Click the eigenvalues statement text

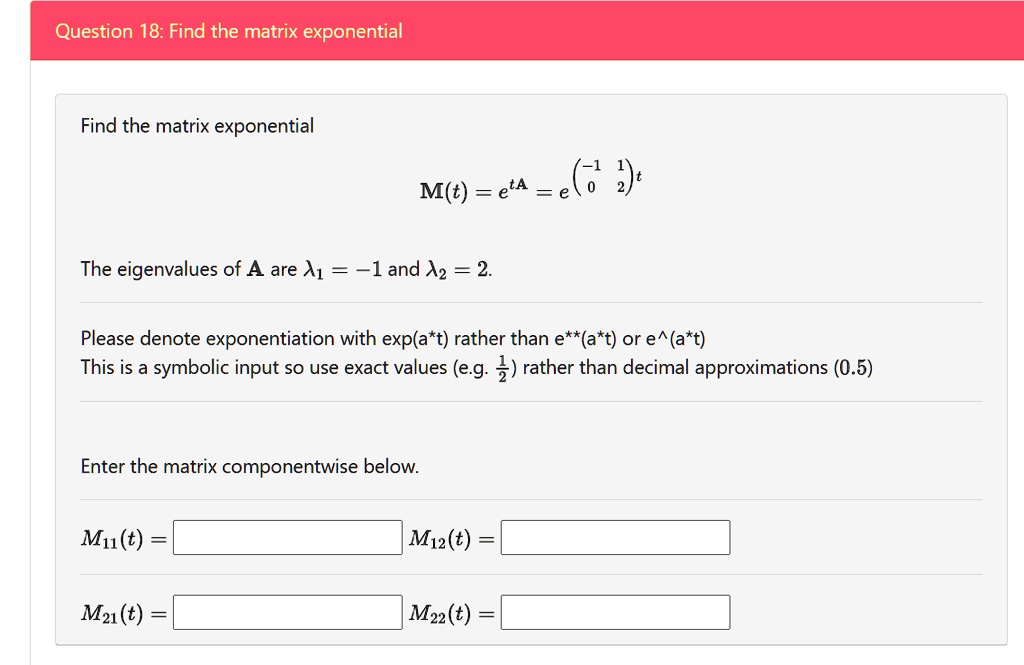(x=286, y=268)
